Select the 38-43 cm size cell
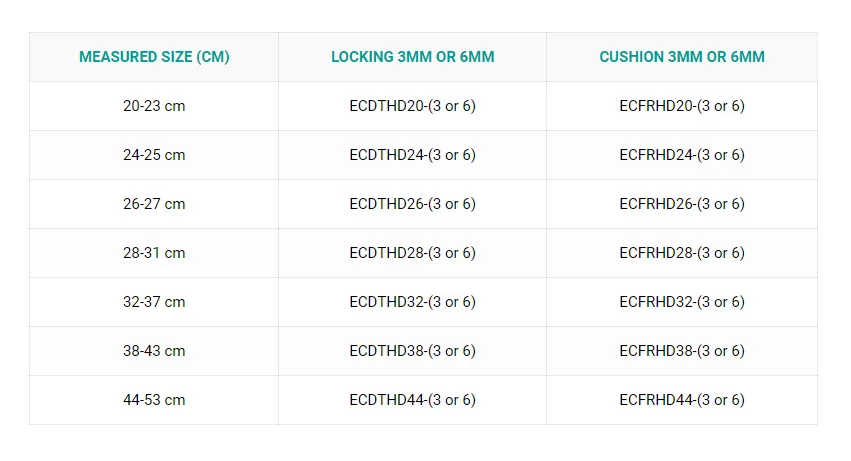Image resolution: width=851 pixels, height=461 pixels. [154, 351]
